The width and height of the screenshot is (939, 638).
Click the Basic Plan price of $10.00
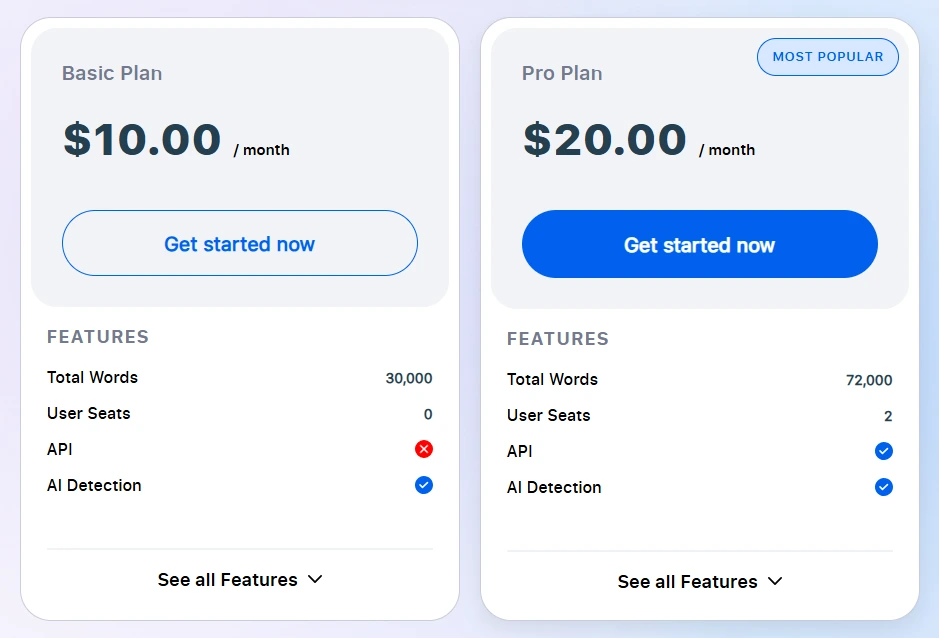[140, 140]
